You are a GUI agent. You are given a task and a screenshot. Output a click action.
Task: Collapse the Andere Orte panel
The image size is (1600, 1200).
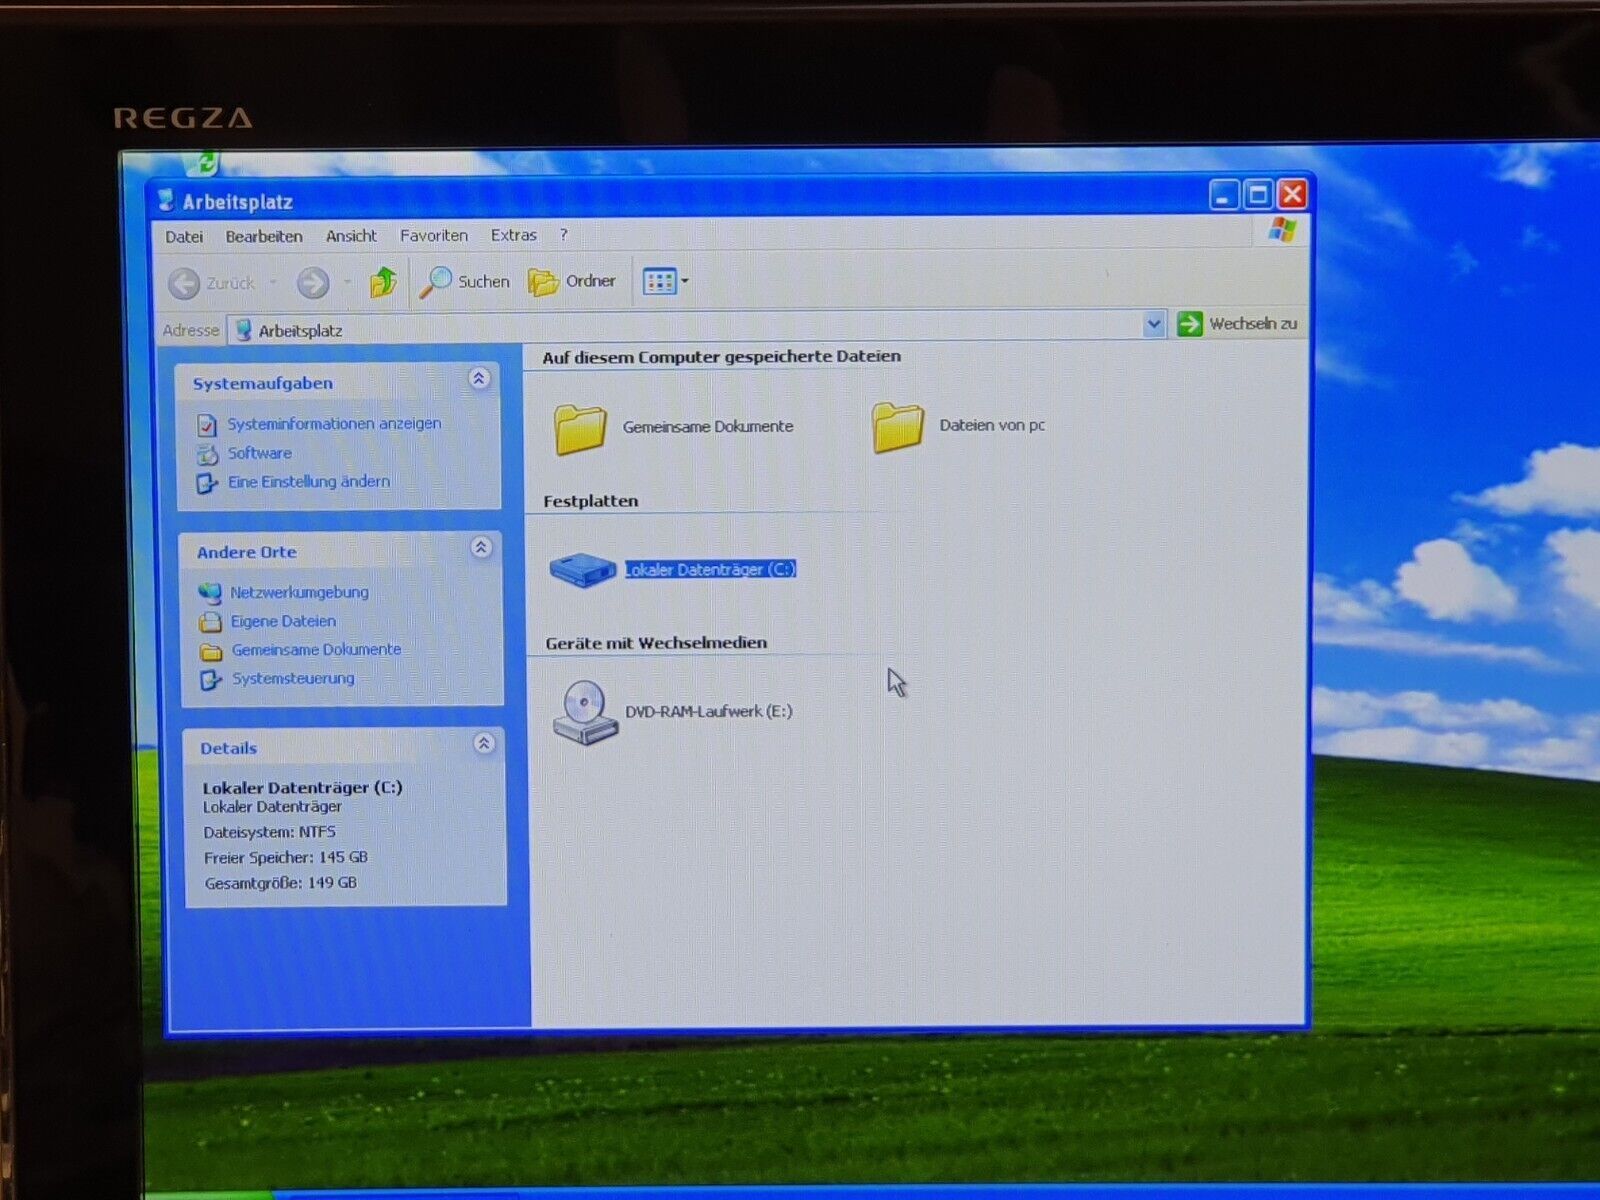[481, 548]
